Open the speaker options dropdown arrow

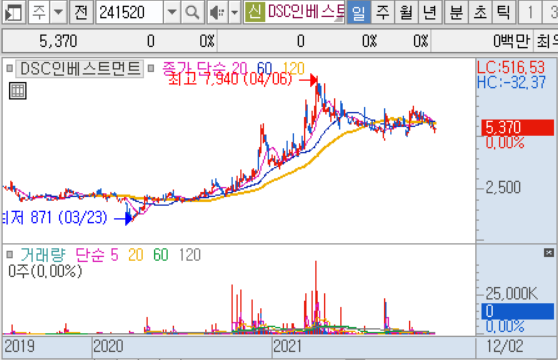[234, 13]
